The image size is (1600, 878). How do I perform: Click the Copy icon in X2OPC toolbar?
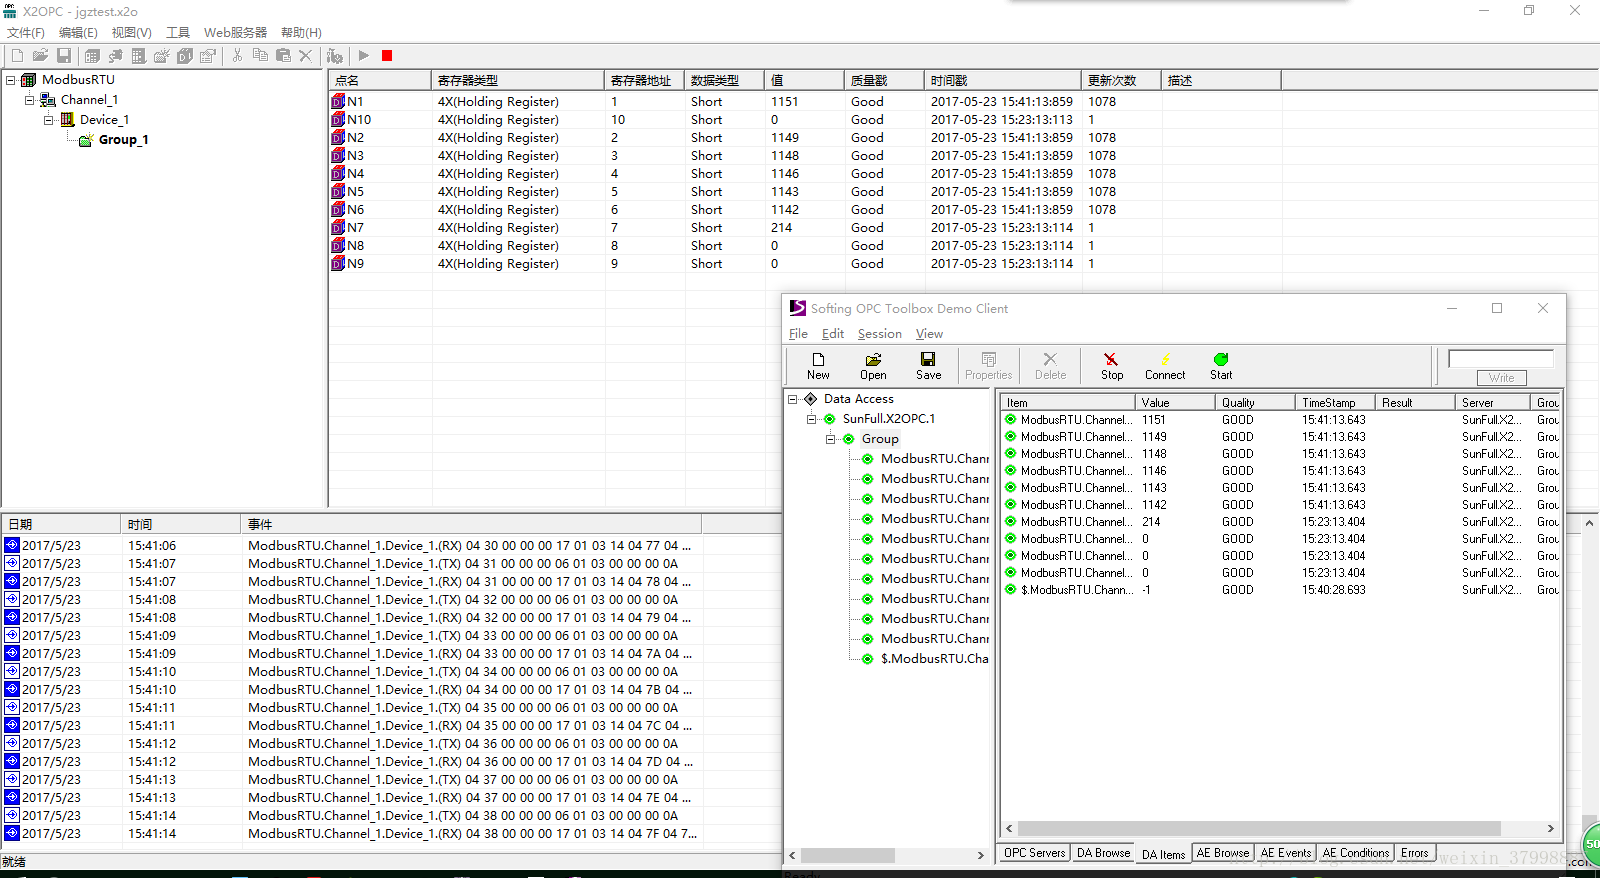(260, 56)
